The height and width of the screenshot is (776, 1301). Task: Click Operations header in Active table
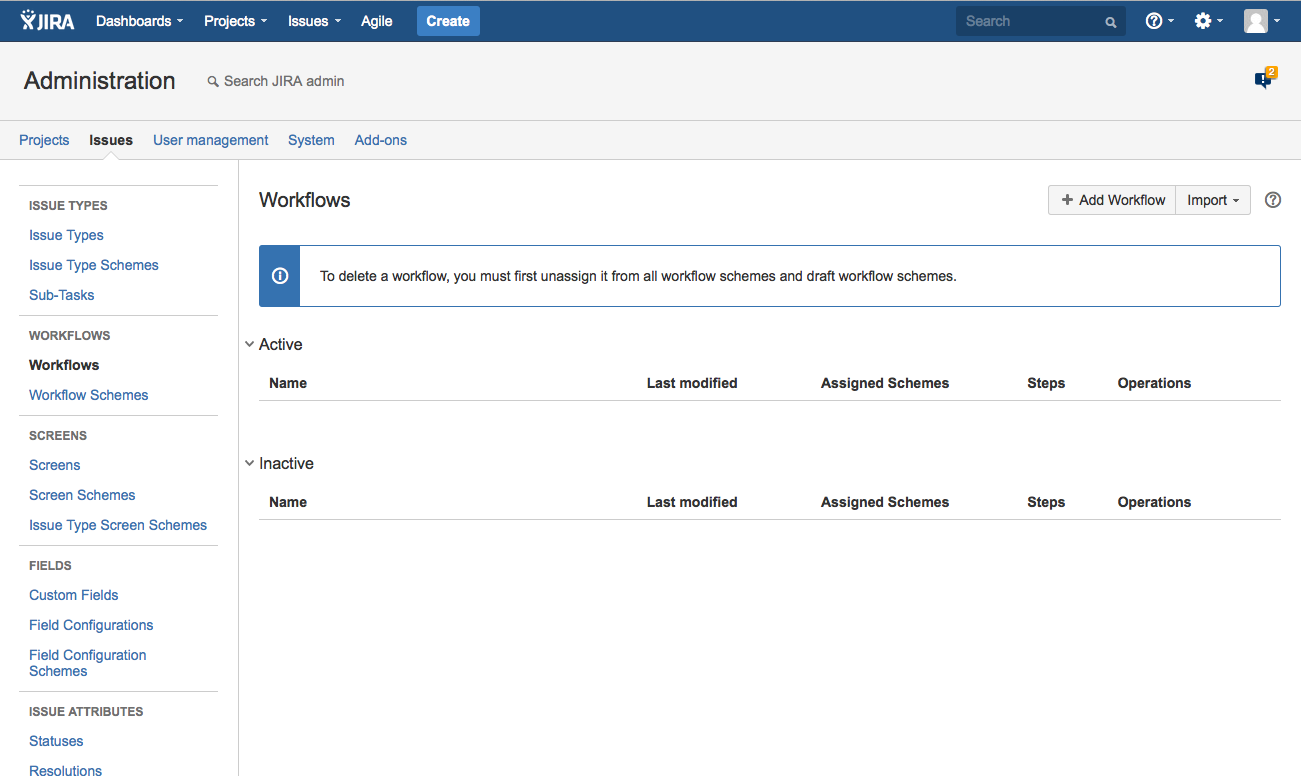[x=1154, y=383]
